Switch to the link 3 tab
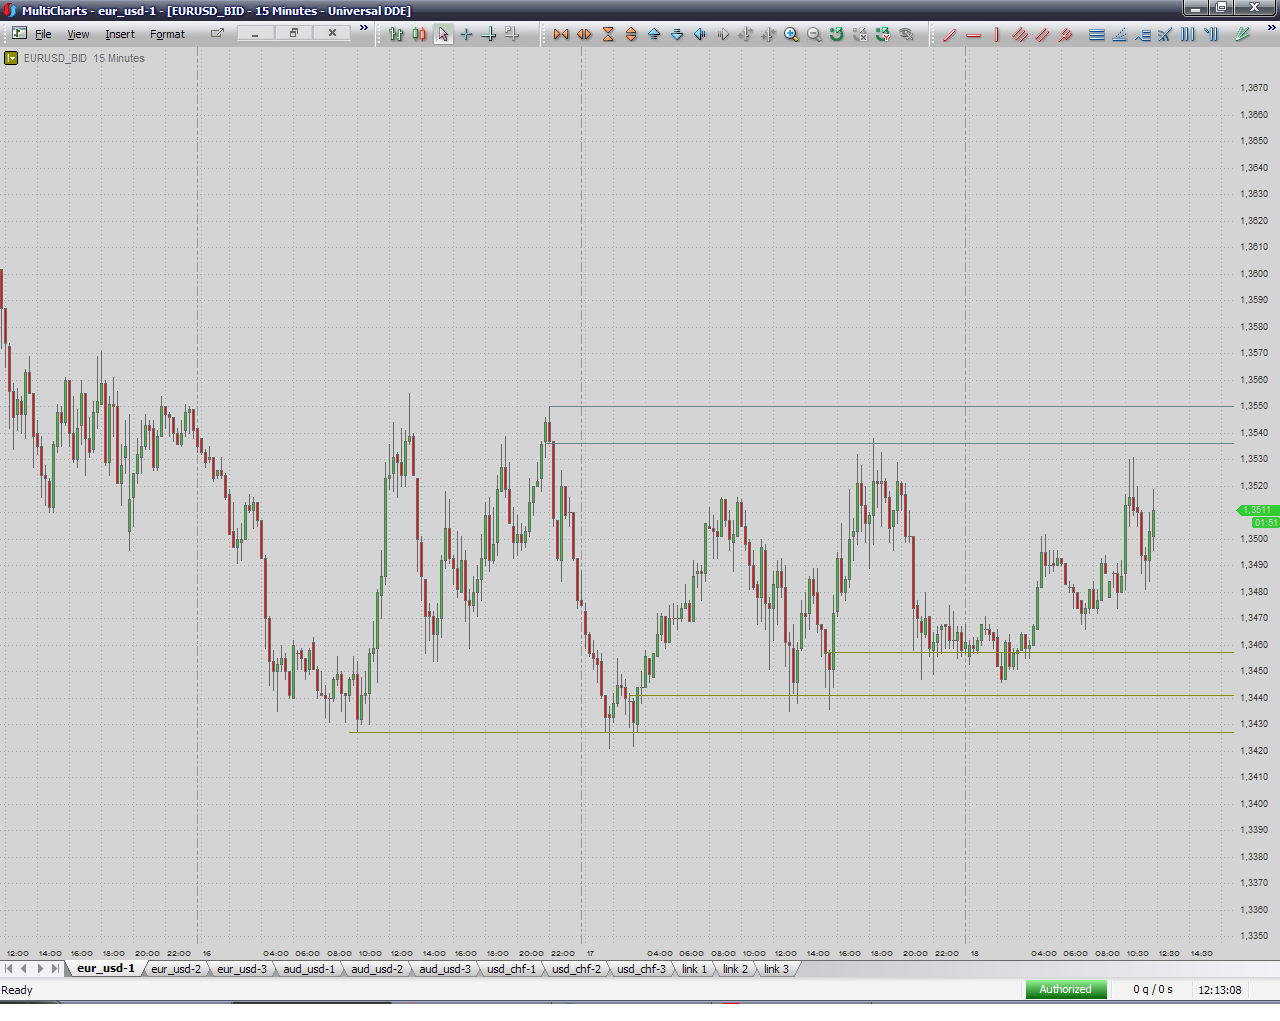Screen dimensions: 1280x1021 (x=776, y=969)
